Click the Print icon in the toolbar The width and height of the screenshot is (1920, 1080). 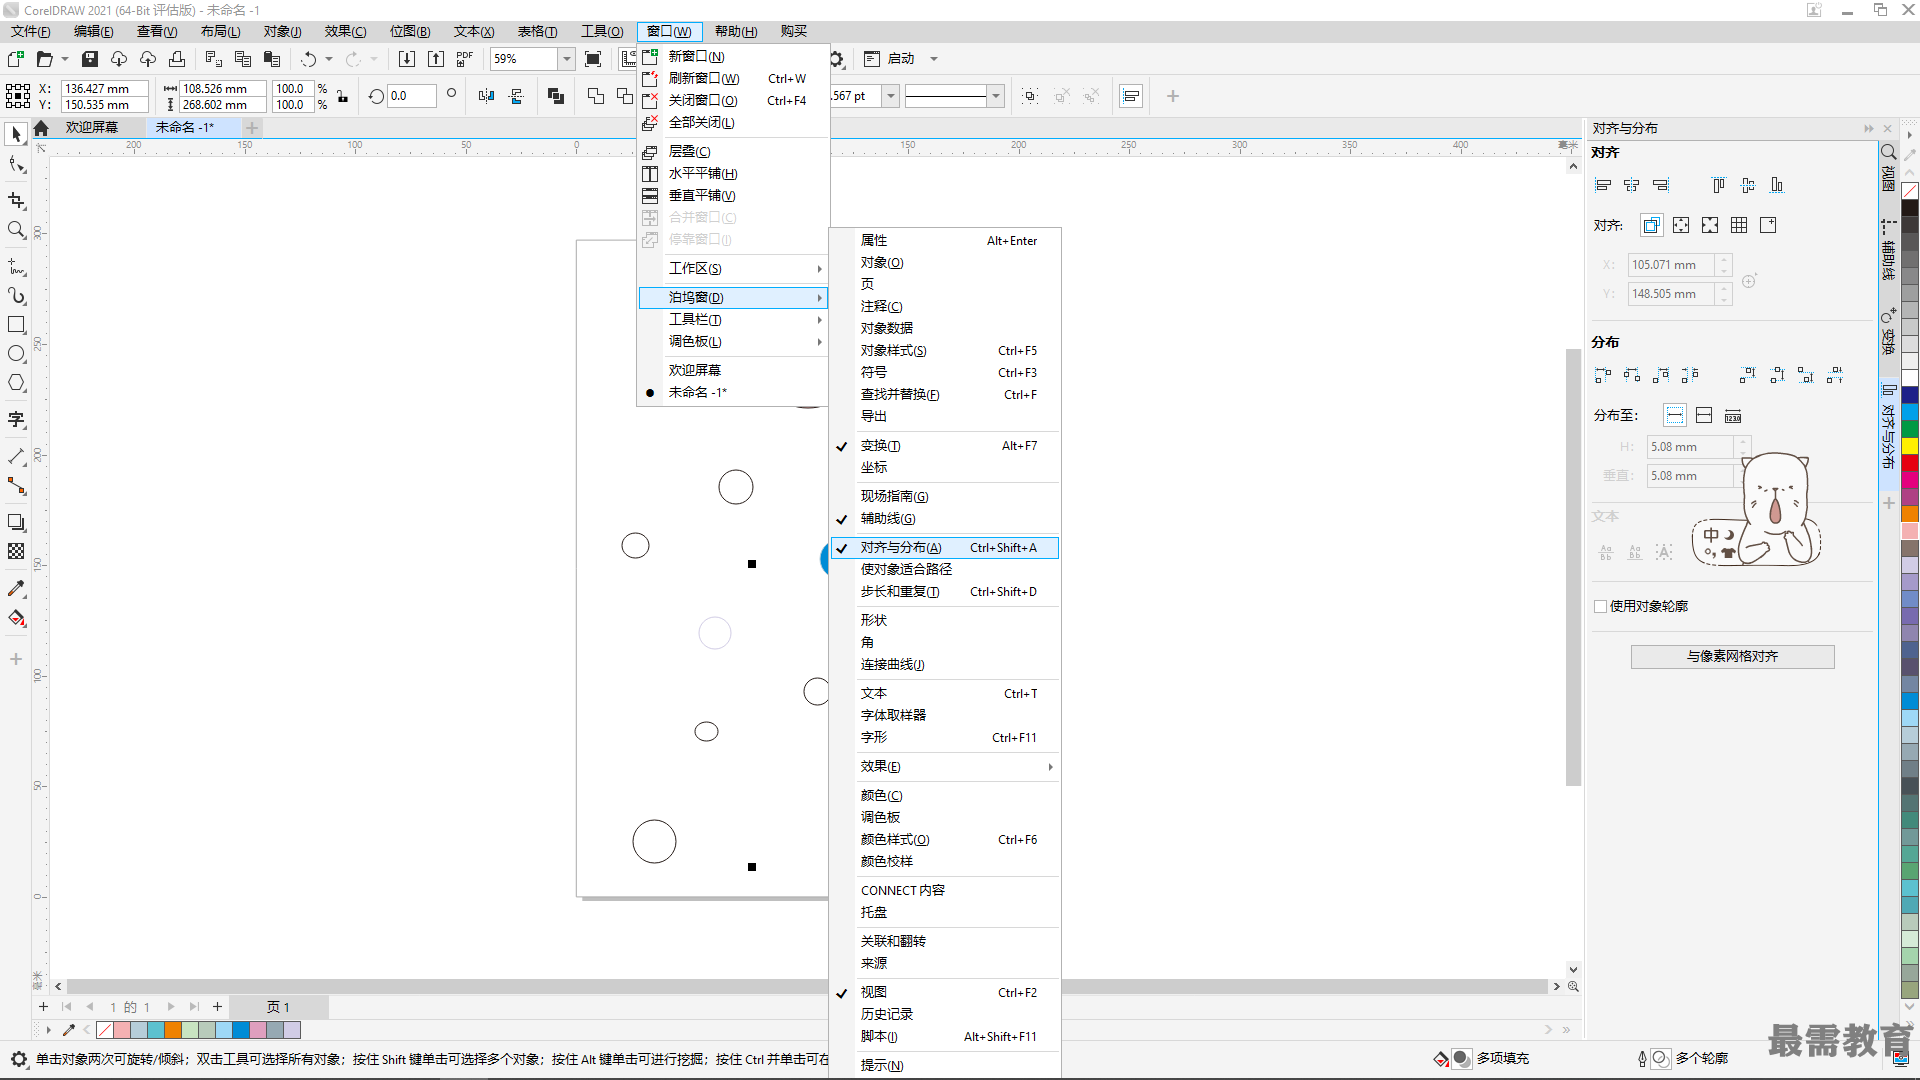pyautogui.click(x=177, y=59)
